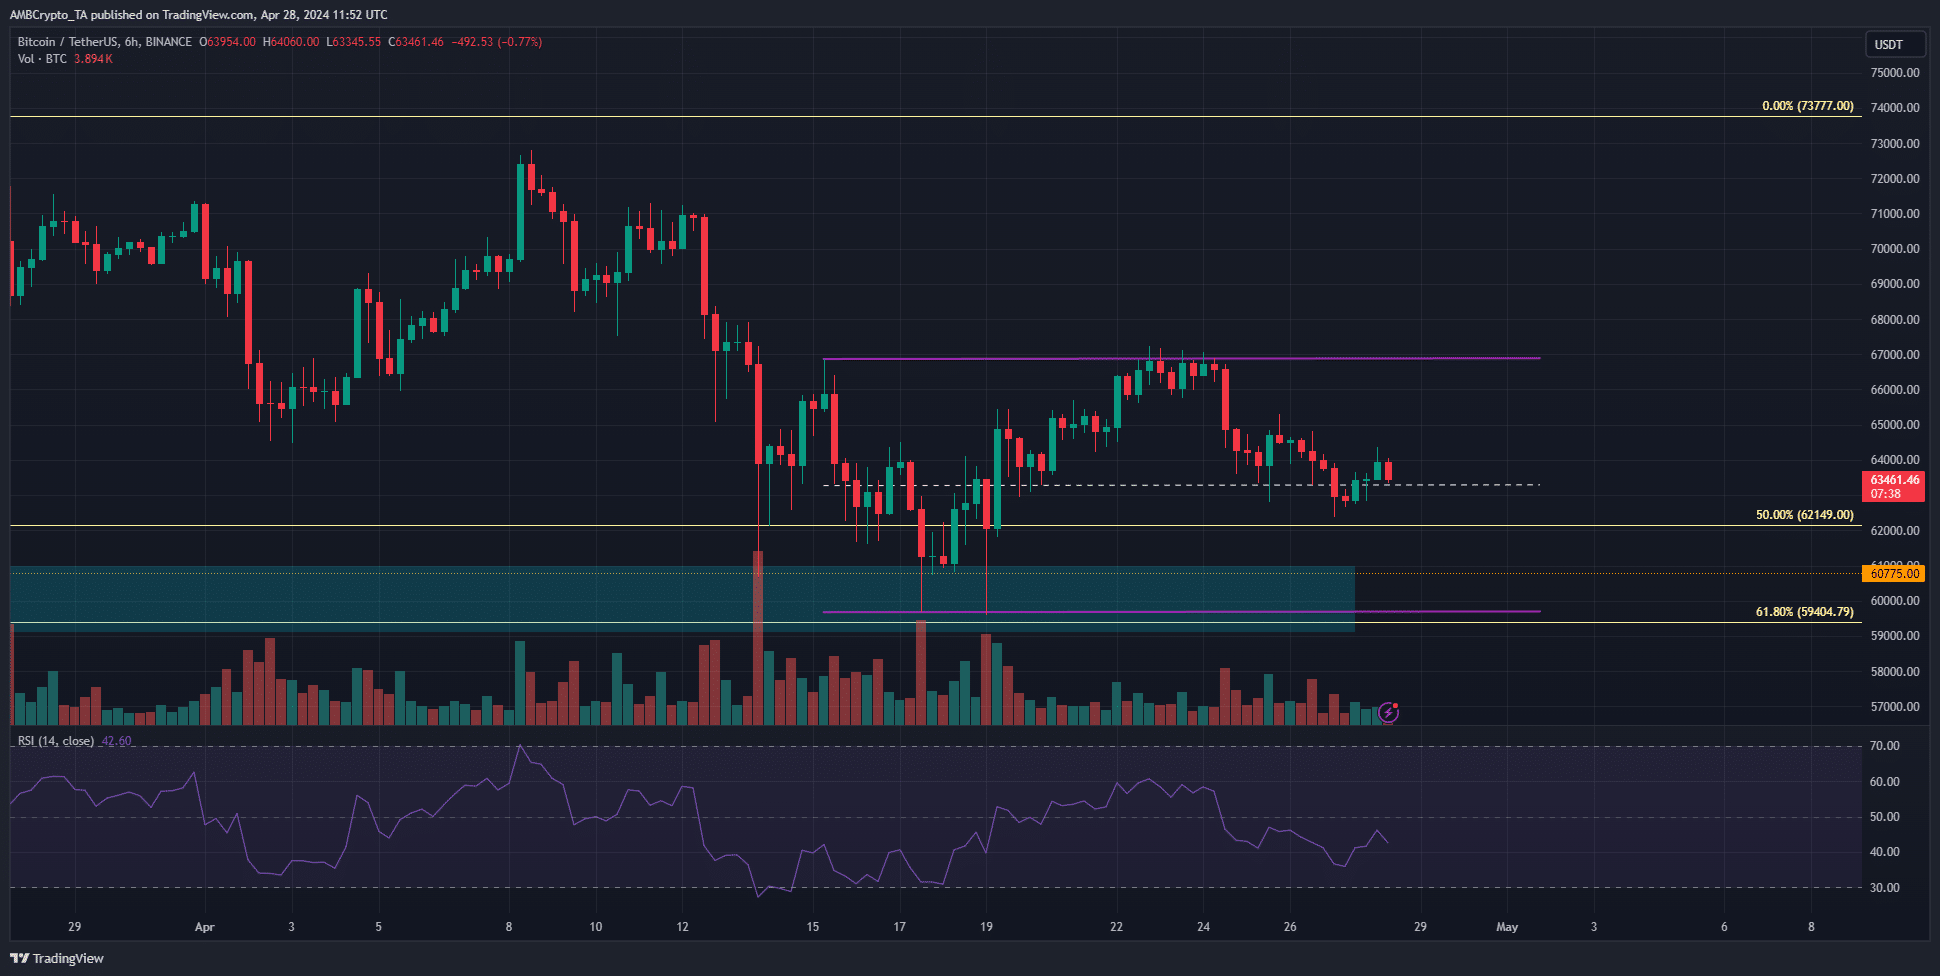Screen dimensions: 1940x976
Task: Click the lightning bolt indicator icon
Action: (1388, 713)
